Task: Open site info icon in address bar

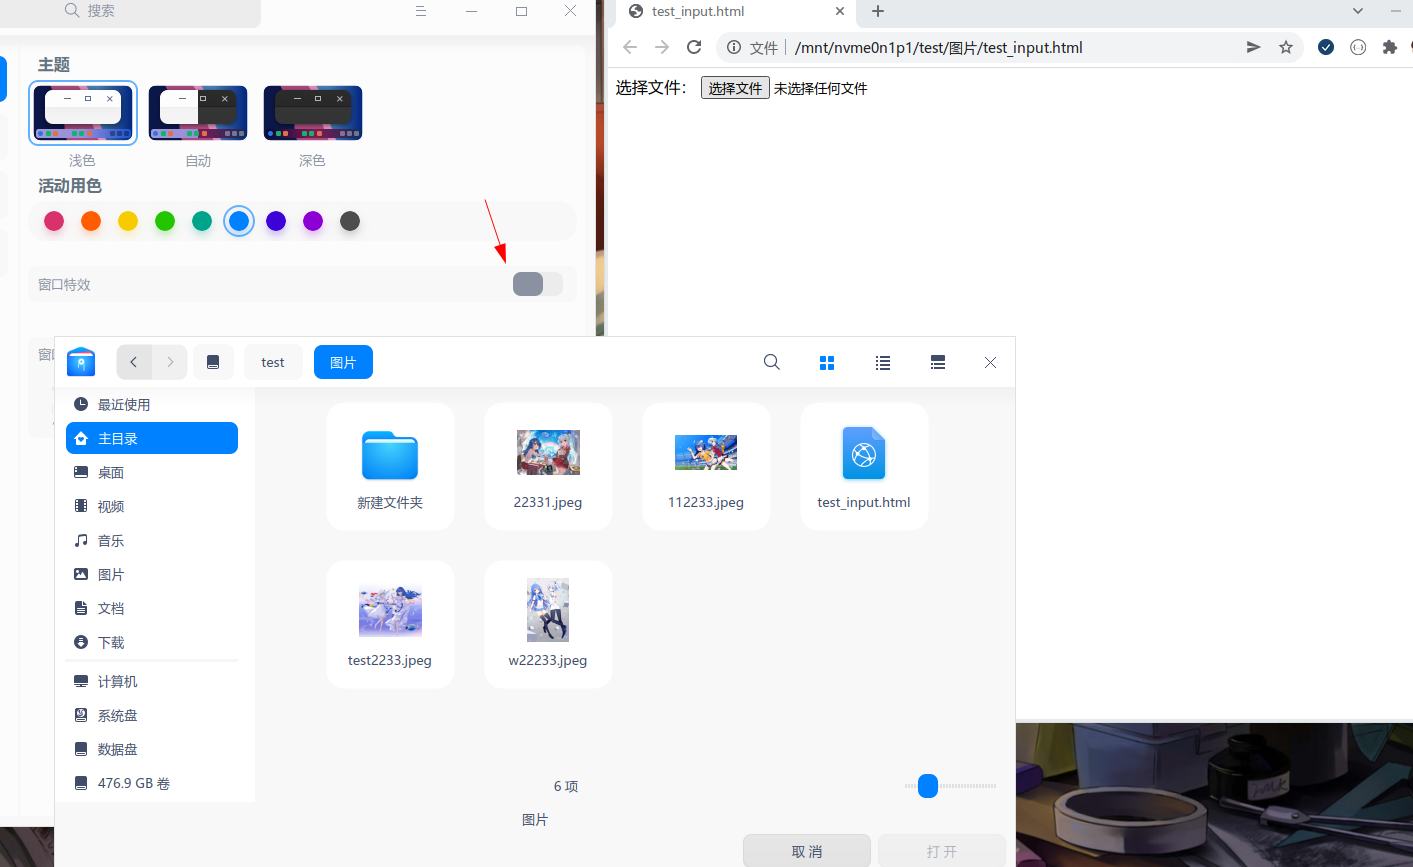Action: (734, 47)
